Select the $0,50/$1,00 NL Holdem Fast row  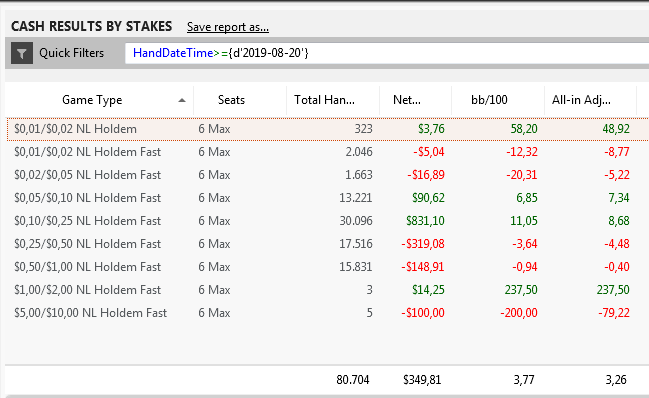pos(327,267)
